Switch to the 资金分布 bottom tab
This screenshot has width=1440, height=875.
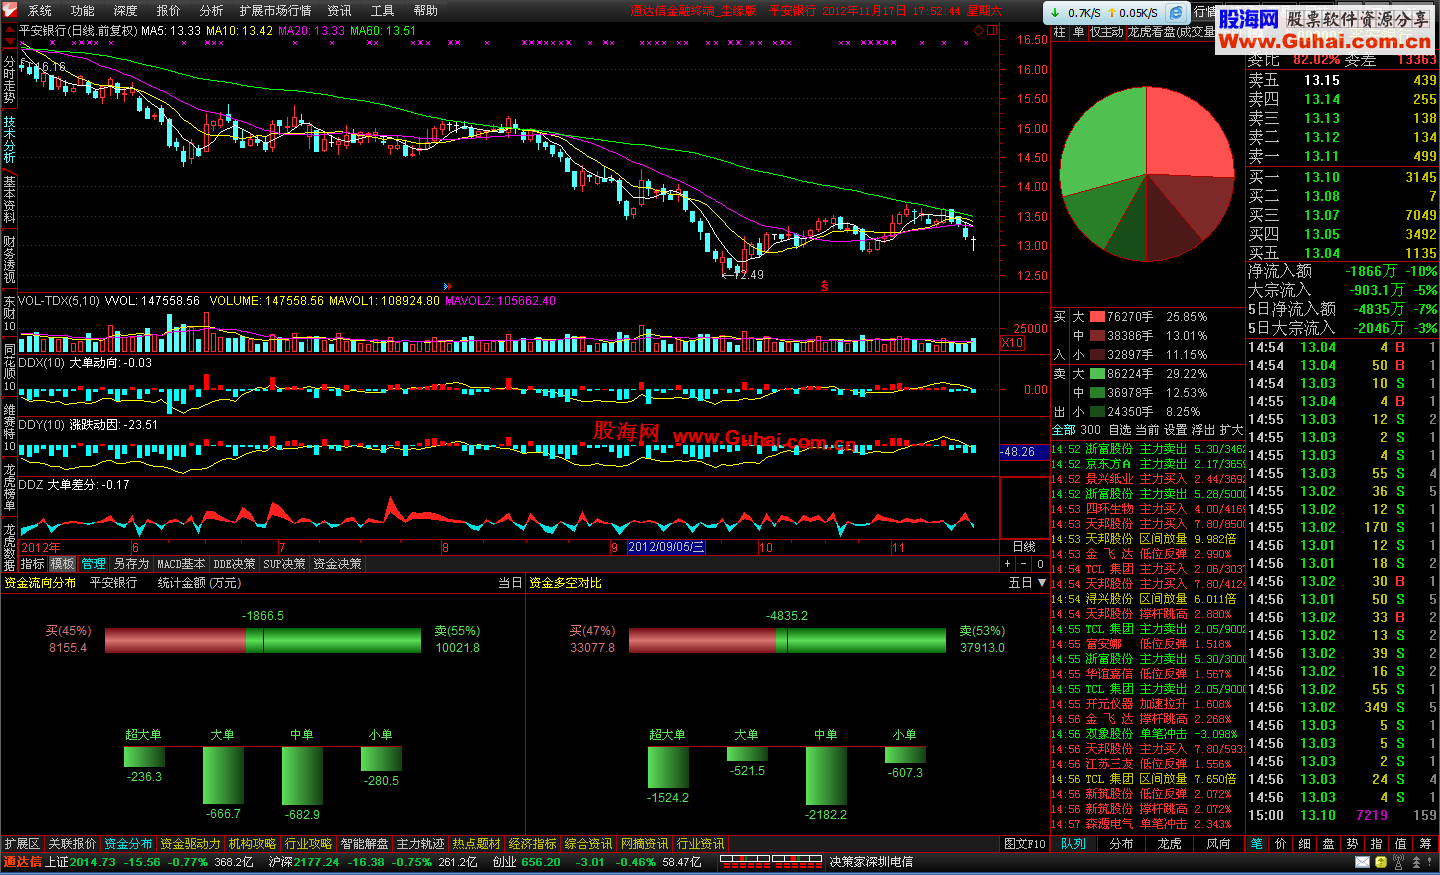[x=128, y=844]
